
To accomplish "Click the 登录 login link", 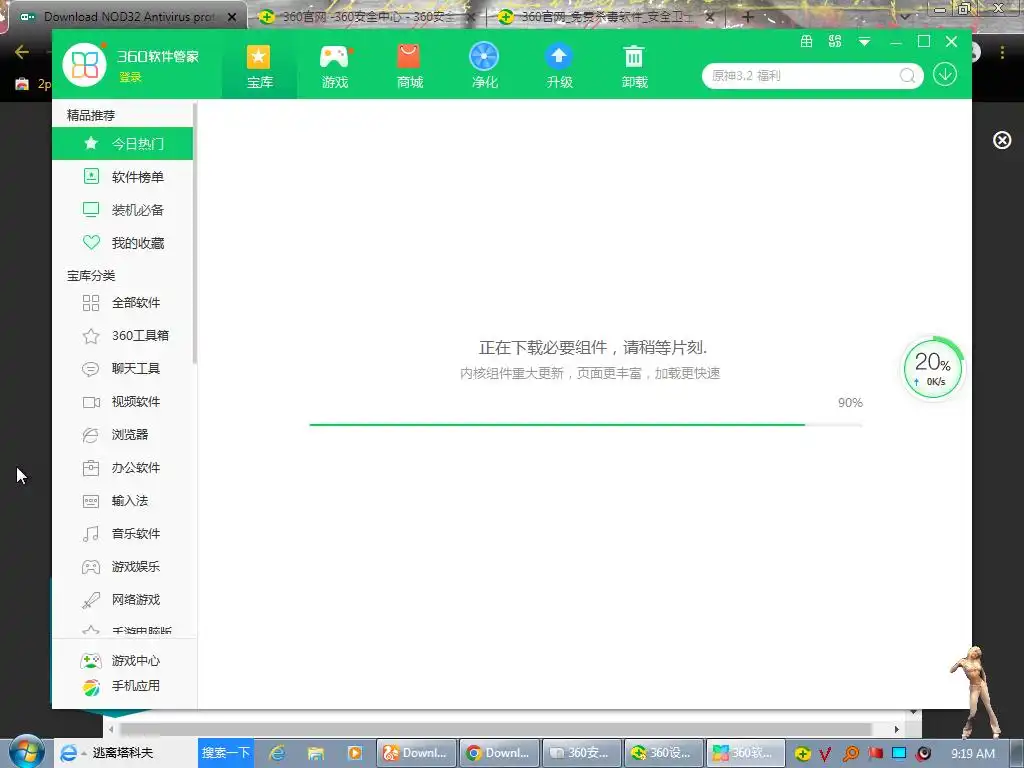I will (x=130, y=77).
